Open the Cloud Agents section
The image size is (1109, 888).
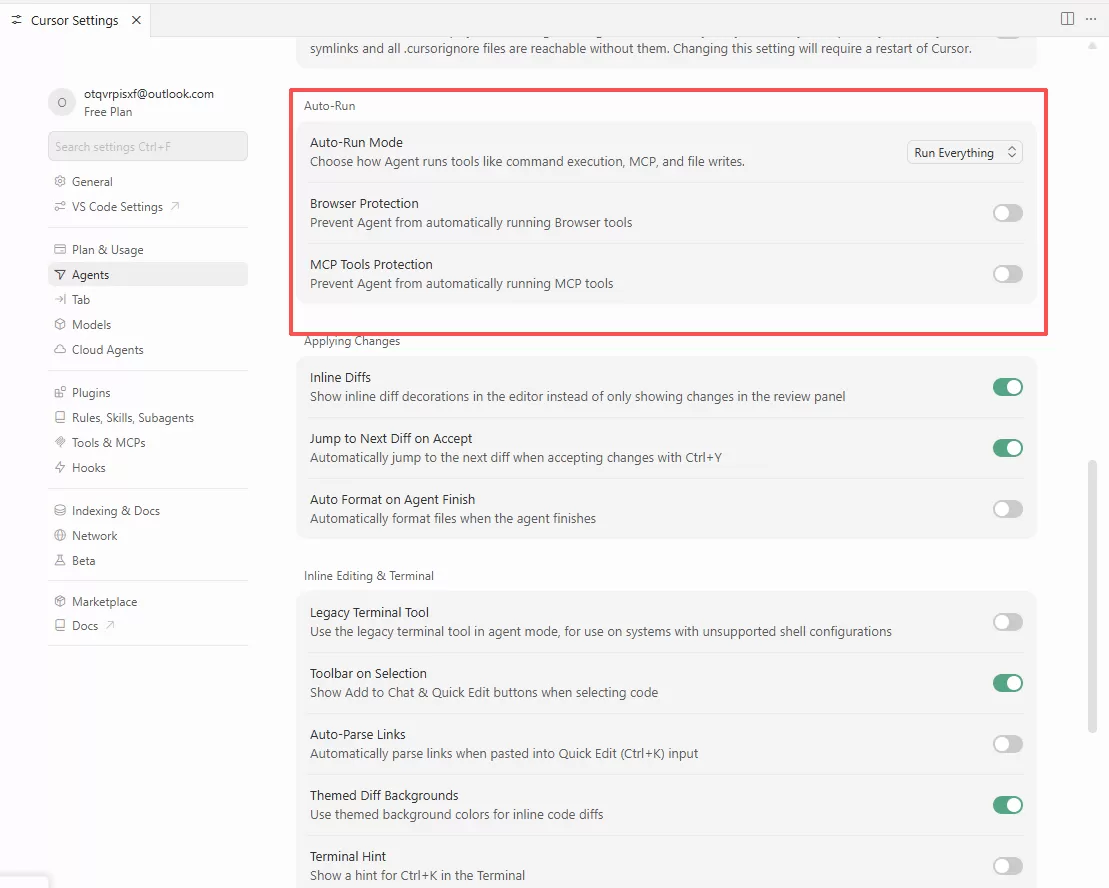tap(148, 349)
